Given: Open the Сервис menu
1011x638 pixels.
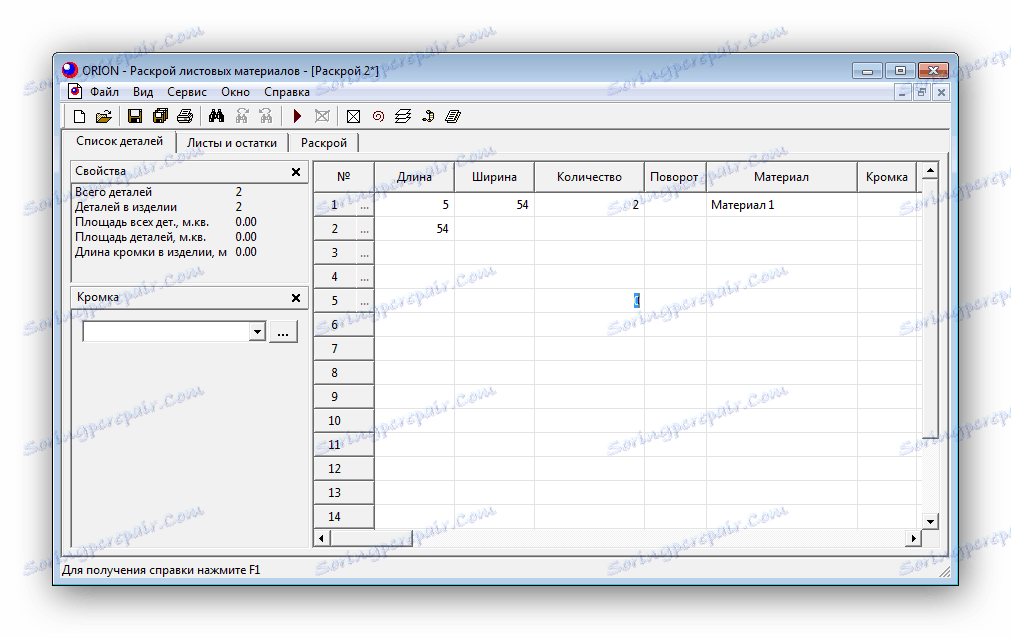Looking at the screenshot, I should (187, 92).
